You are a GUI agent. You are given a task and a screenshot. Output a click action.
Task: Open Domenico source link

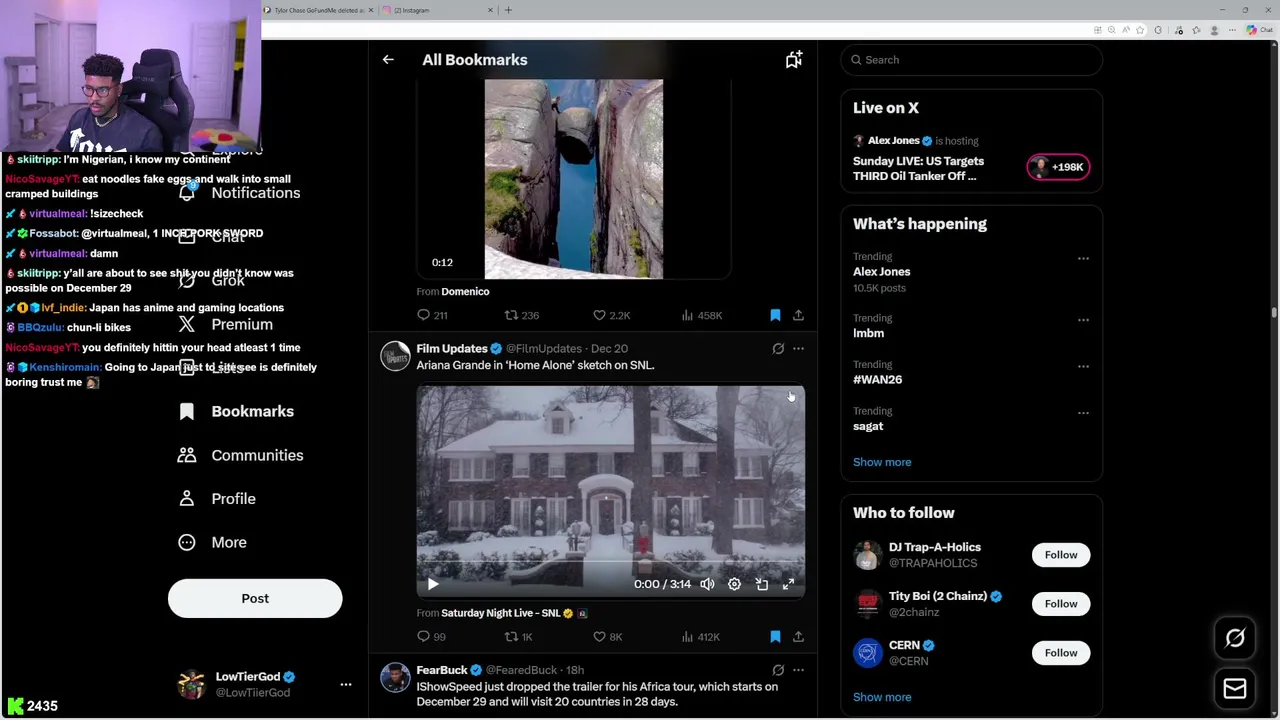465,292
